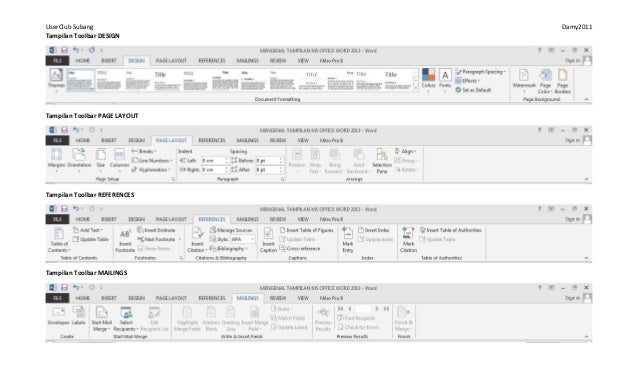The image size is (638, 388).
Task: Expand the Document Formatting gallery scroll arrows
Action: [415, 80]
